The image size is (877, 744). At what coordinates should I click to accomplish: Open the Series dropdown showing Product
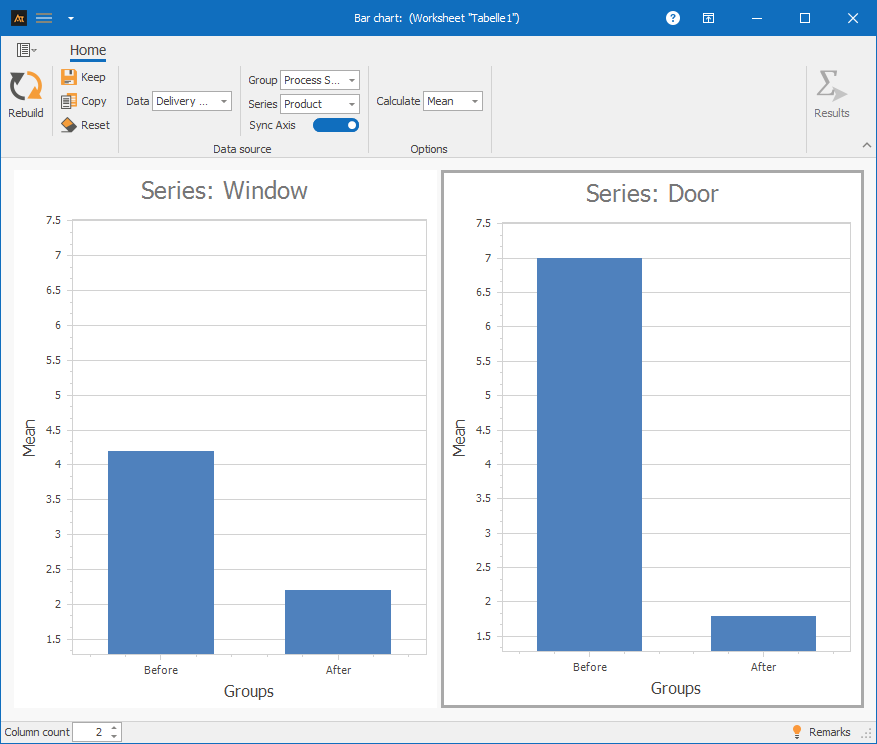319,104
